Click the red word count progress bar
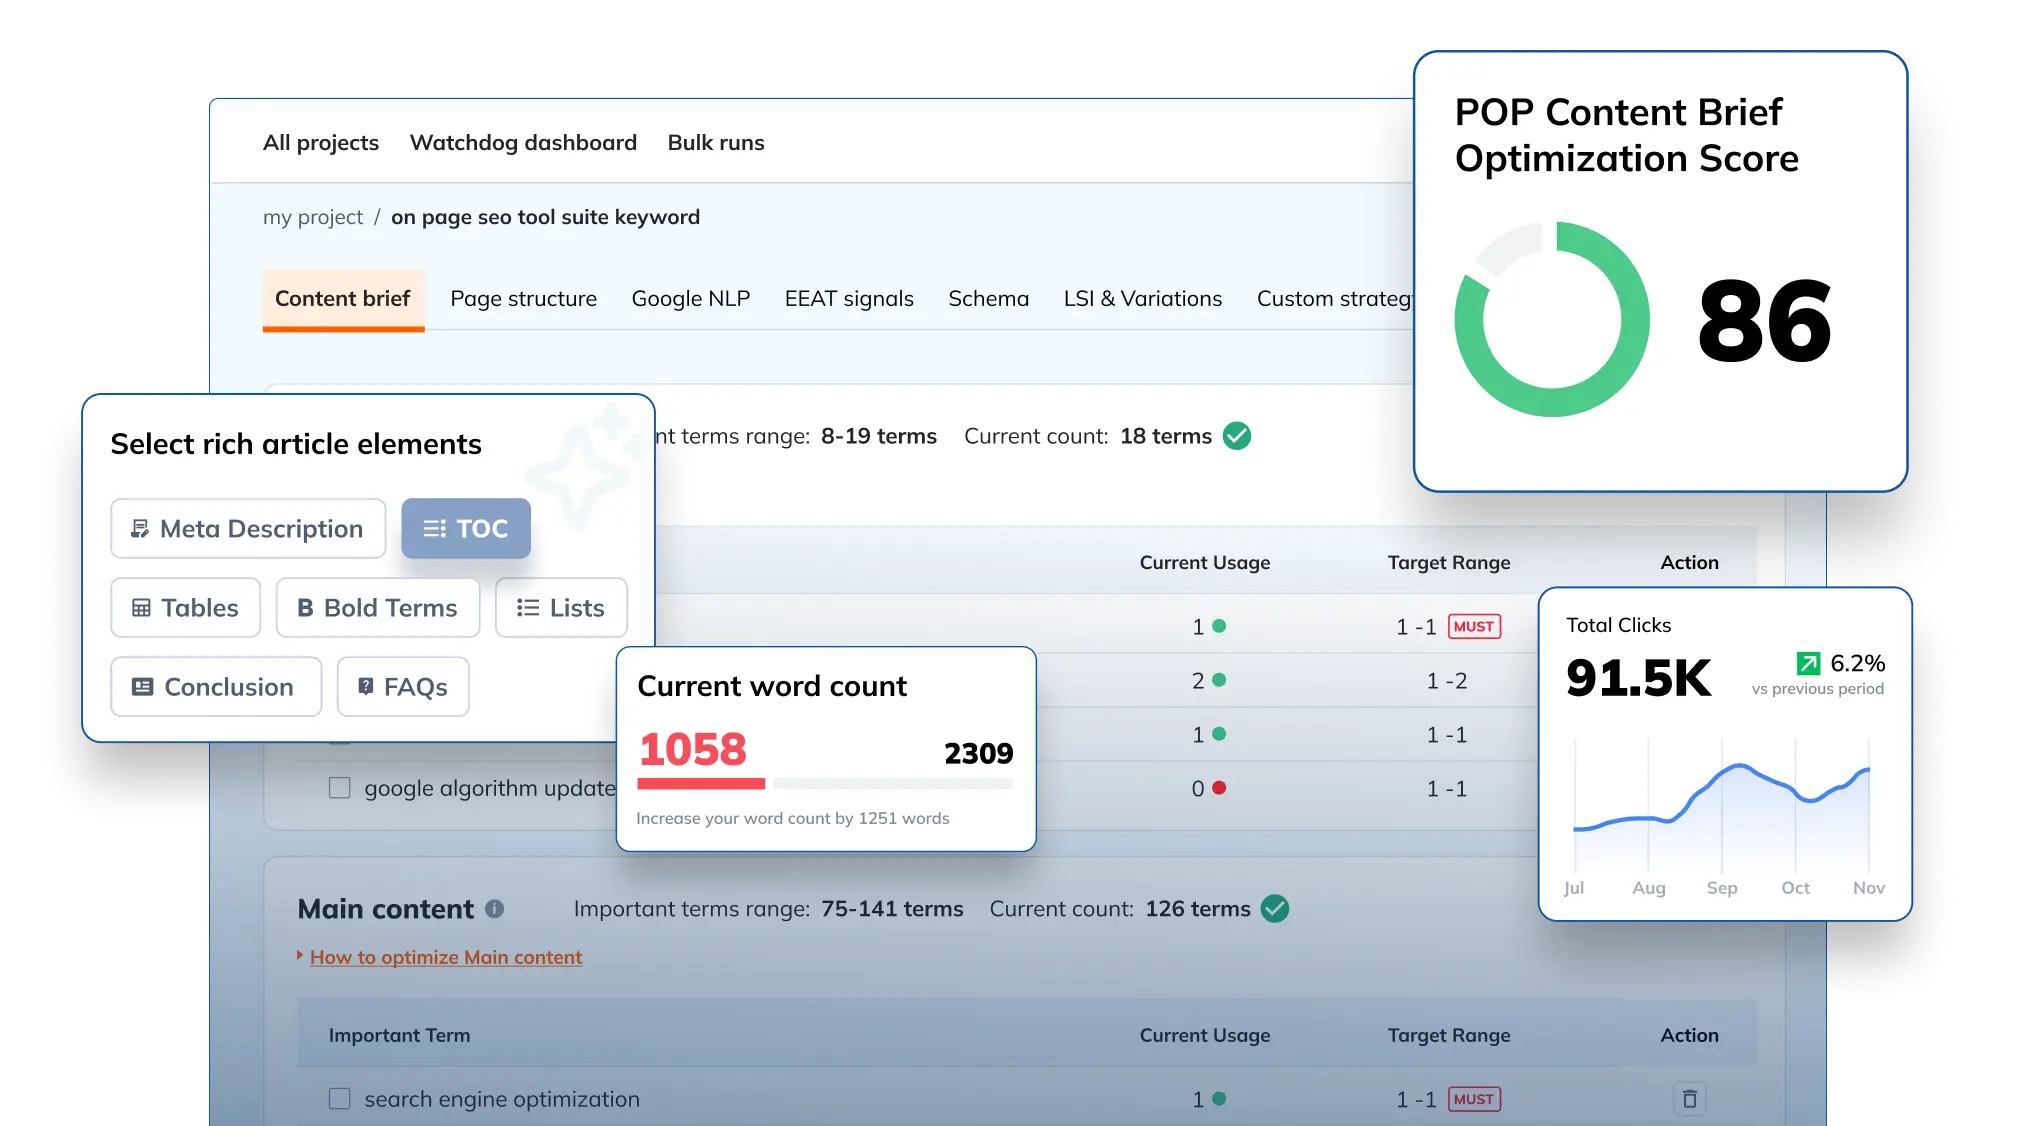The width and height of the screenshot is (2018, 1126). click(701, 784)
